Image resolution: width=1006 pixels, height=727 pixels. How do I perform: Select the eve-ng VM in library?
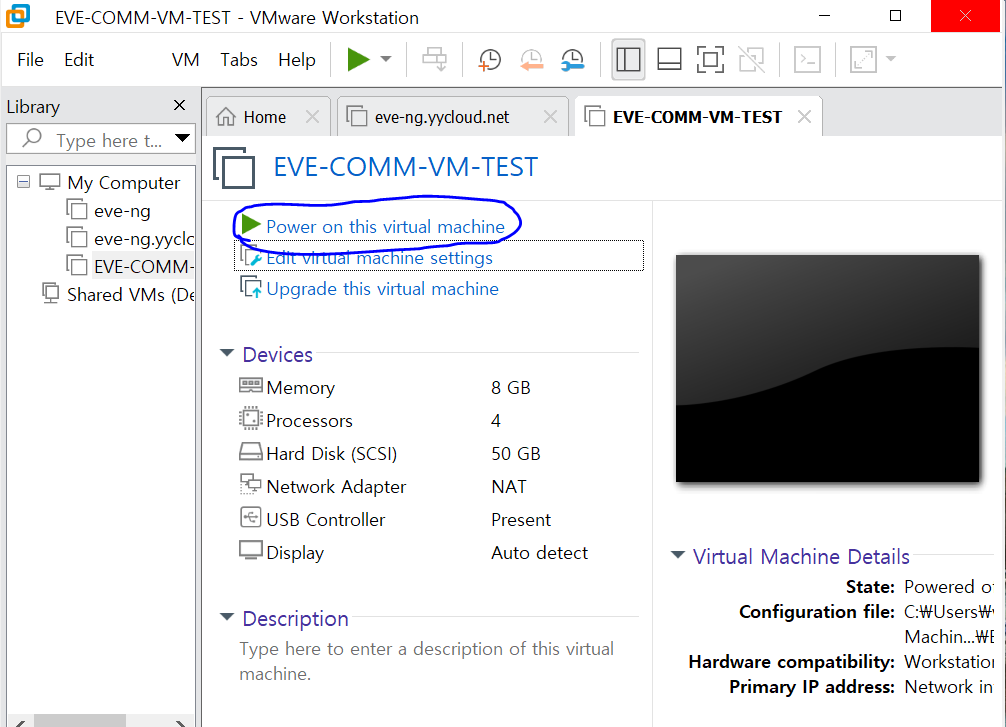122,210
